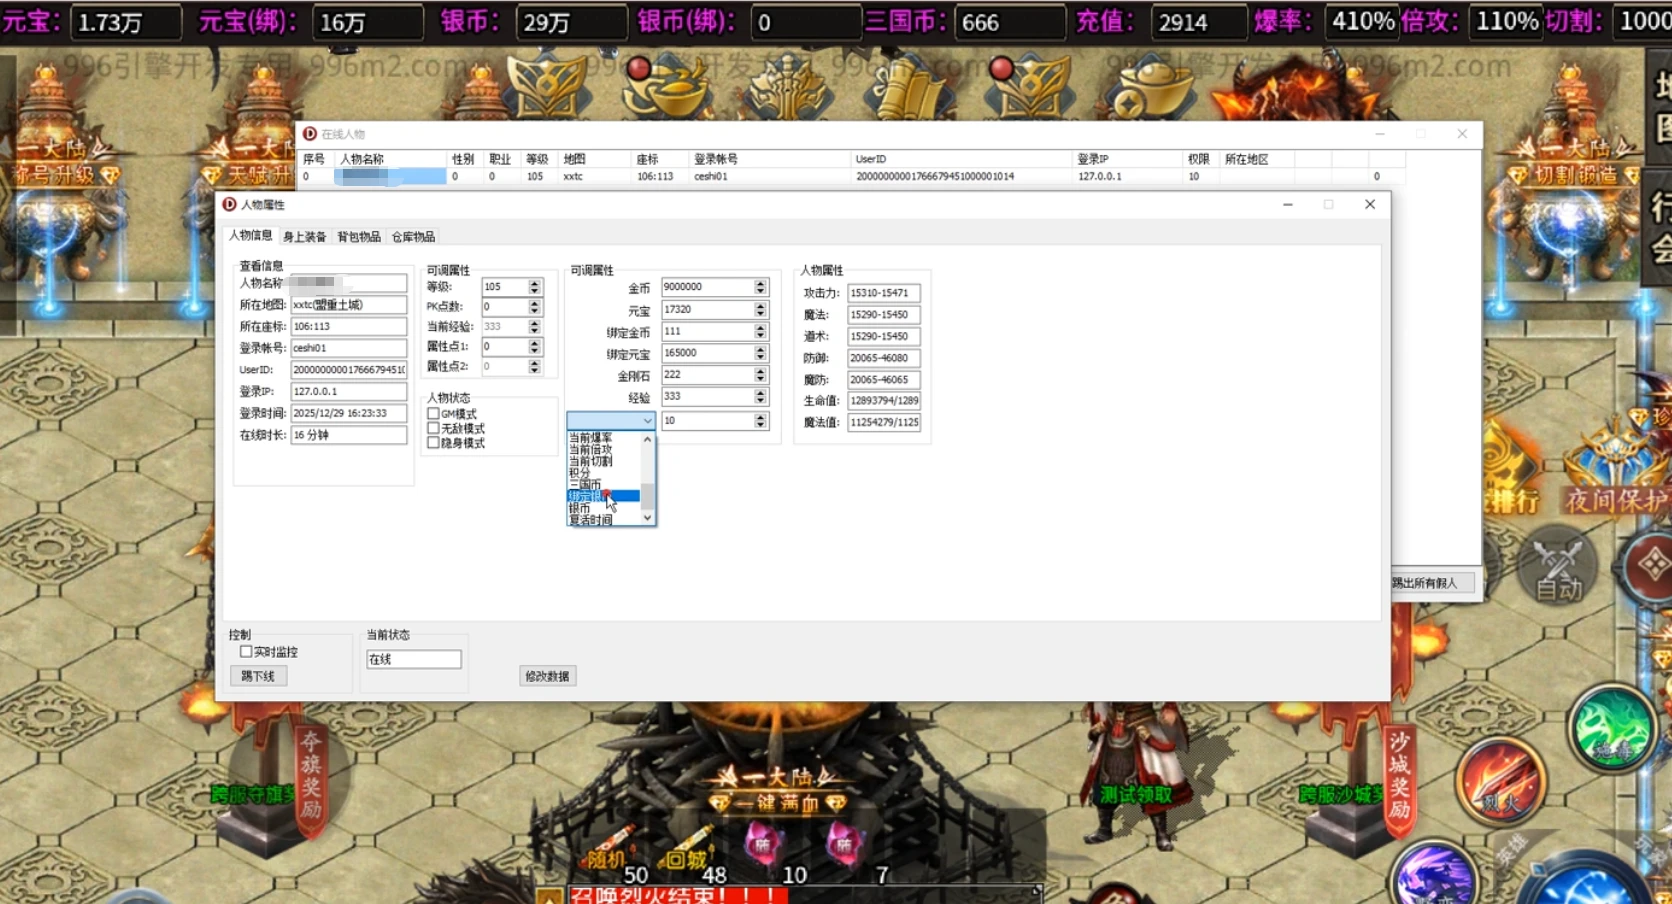Collapse the open attribute combo box arrow
Image resolution: width=1672 pixels, height=904 pixels.
(x=647, y=421)
